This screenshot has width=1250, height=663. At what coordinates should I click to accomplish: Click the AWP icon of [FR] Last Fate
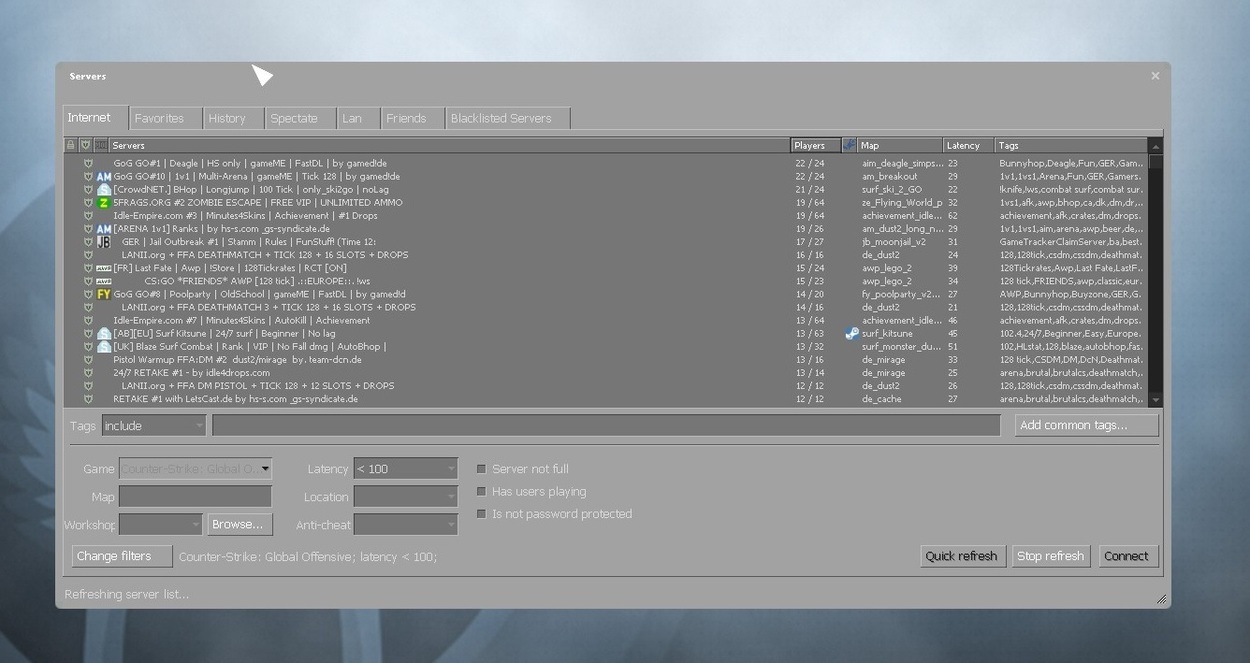click(x=104, y=268)
